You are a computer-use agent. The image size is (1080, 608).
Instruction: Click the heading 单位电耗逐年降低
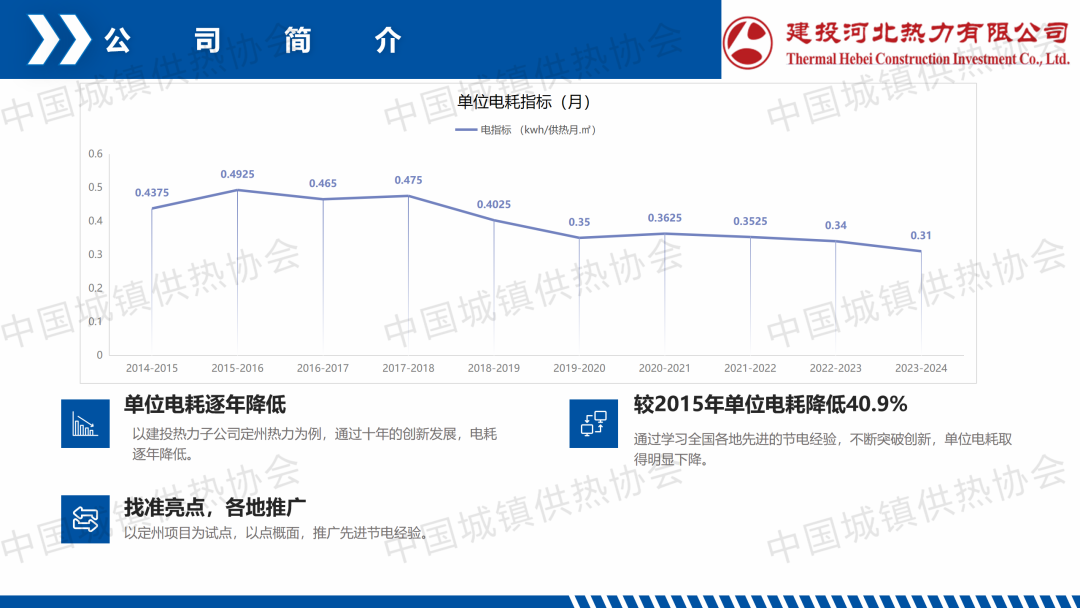coord(205,405)
